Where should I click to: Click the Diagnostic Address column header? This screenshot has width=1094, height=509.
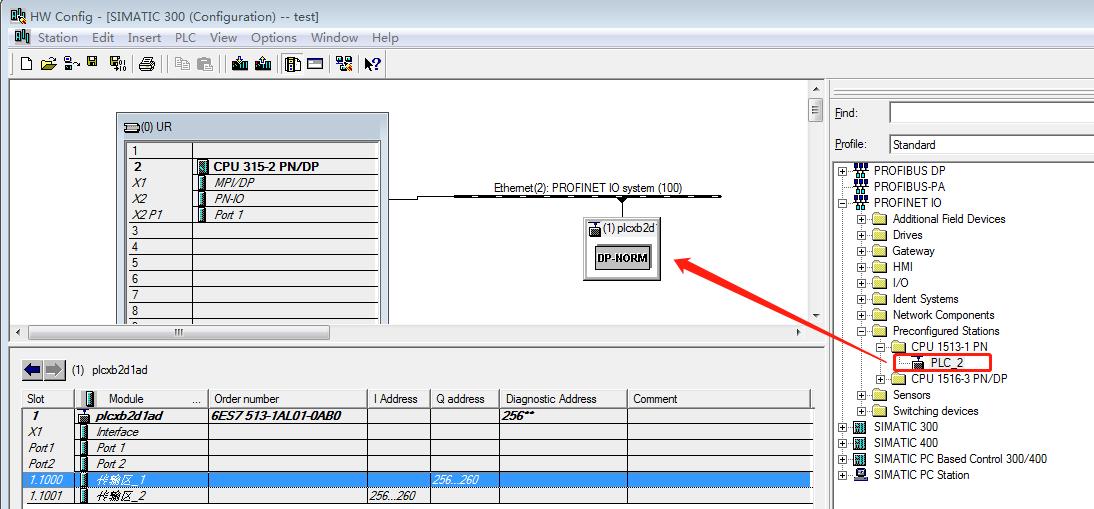(x=562, y=399)
